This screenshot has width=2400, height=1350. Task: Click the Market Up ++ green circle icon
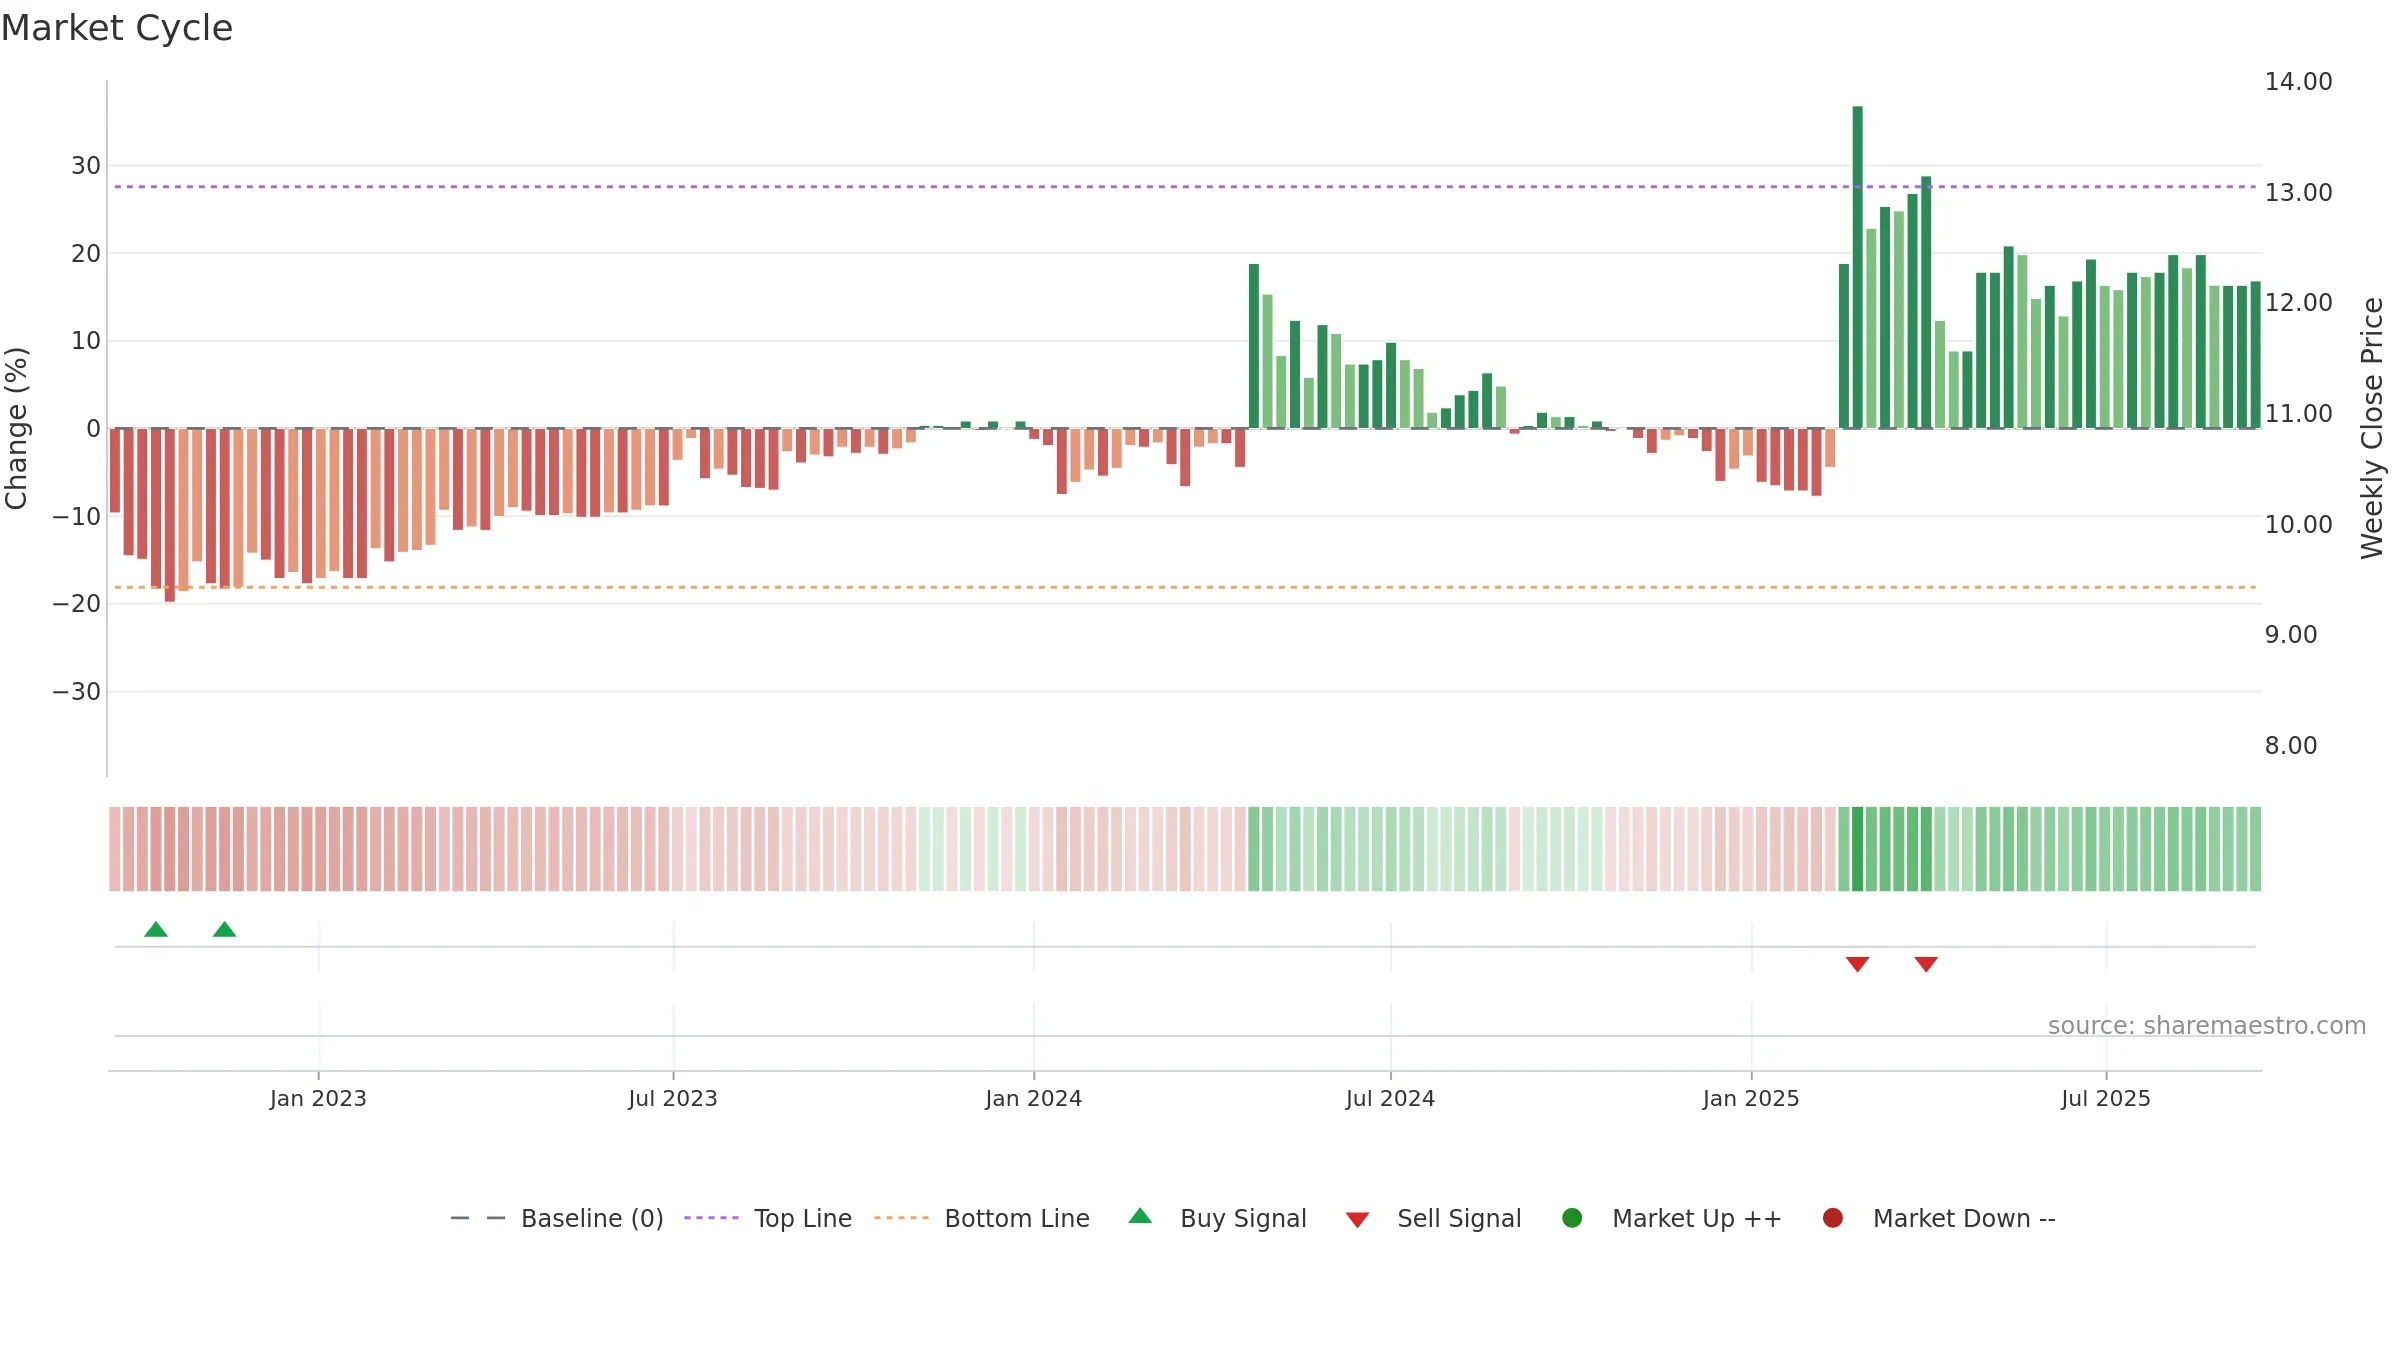(1572, 1218)
